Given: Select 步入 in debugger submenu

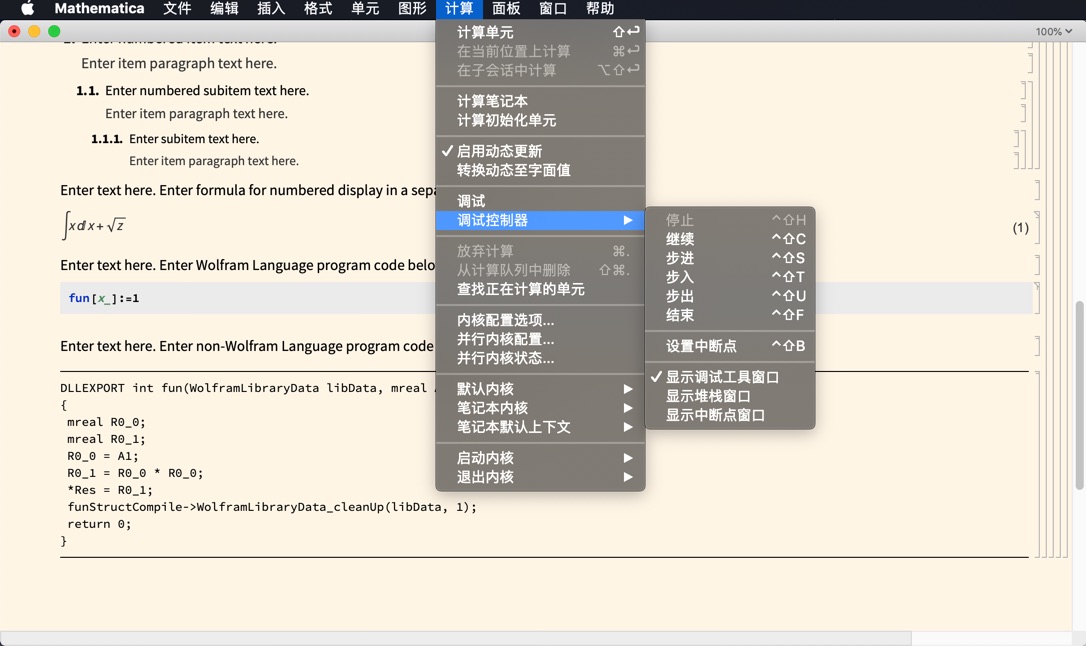Looking at the screenshot, I should click(x=730, y=278).
